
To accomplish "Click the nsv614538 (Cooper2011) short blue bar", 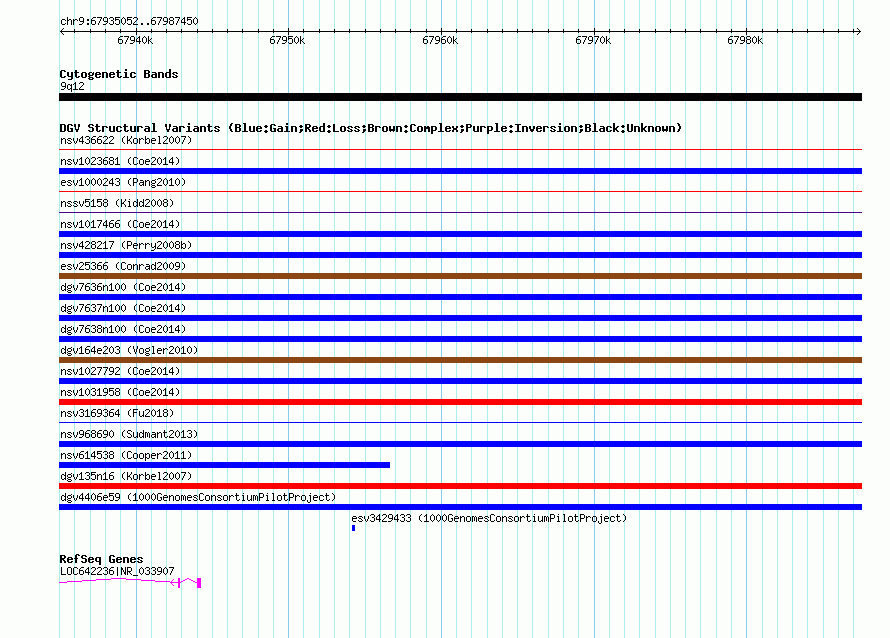I will point(224,465).
